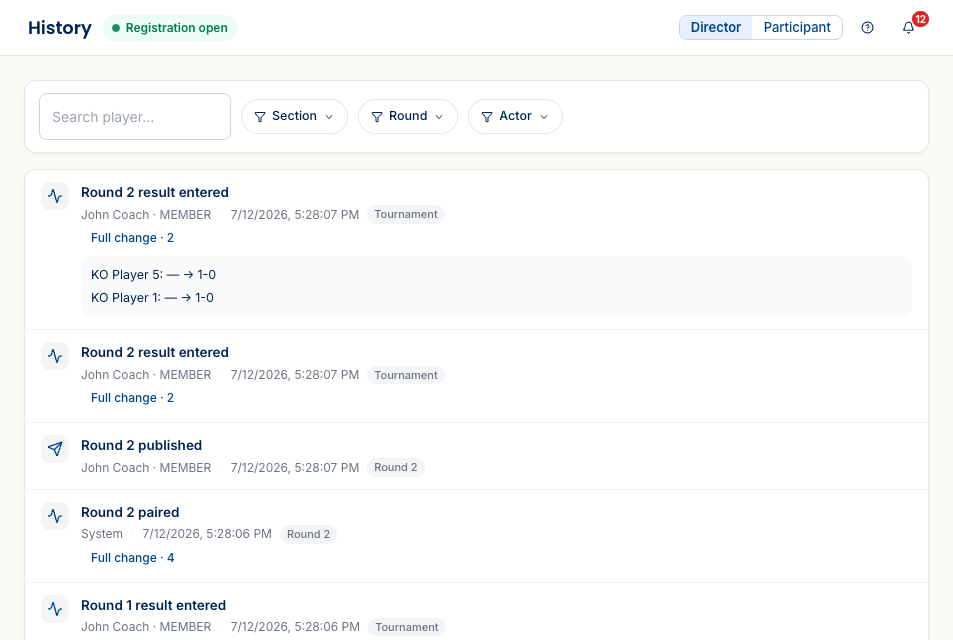Click the activity icon beside second Round 2 result entered
The image size is (953, 640).
[55, 356]
